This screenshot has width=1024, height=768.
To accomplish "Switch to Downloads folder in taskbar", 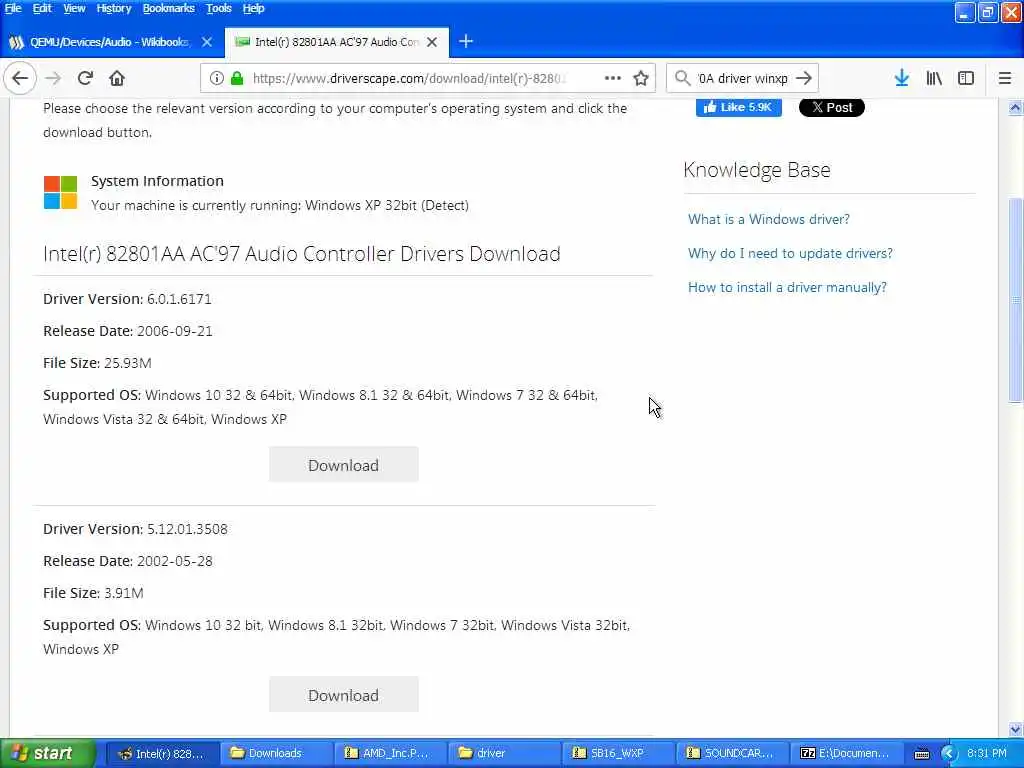I will point(275,753).
